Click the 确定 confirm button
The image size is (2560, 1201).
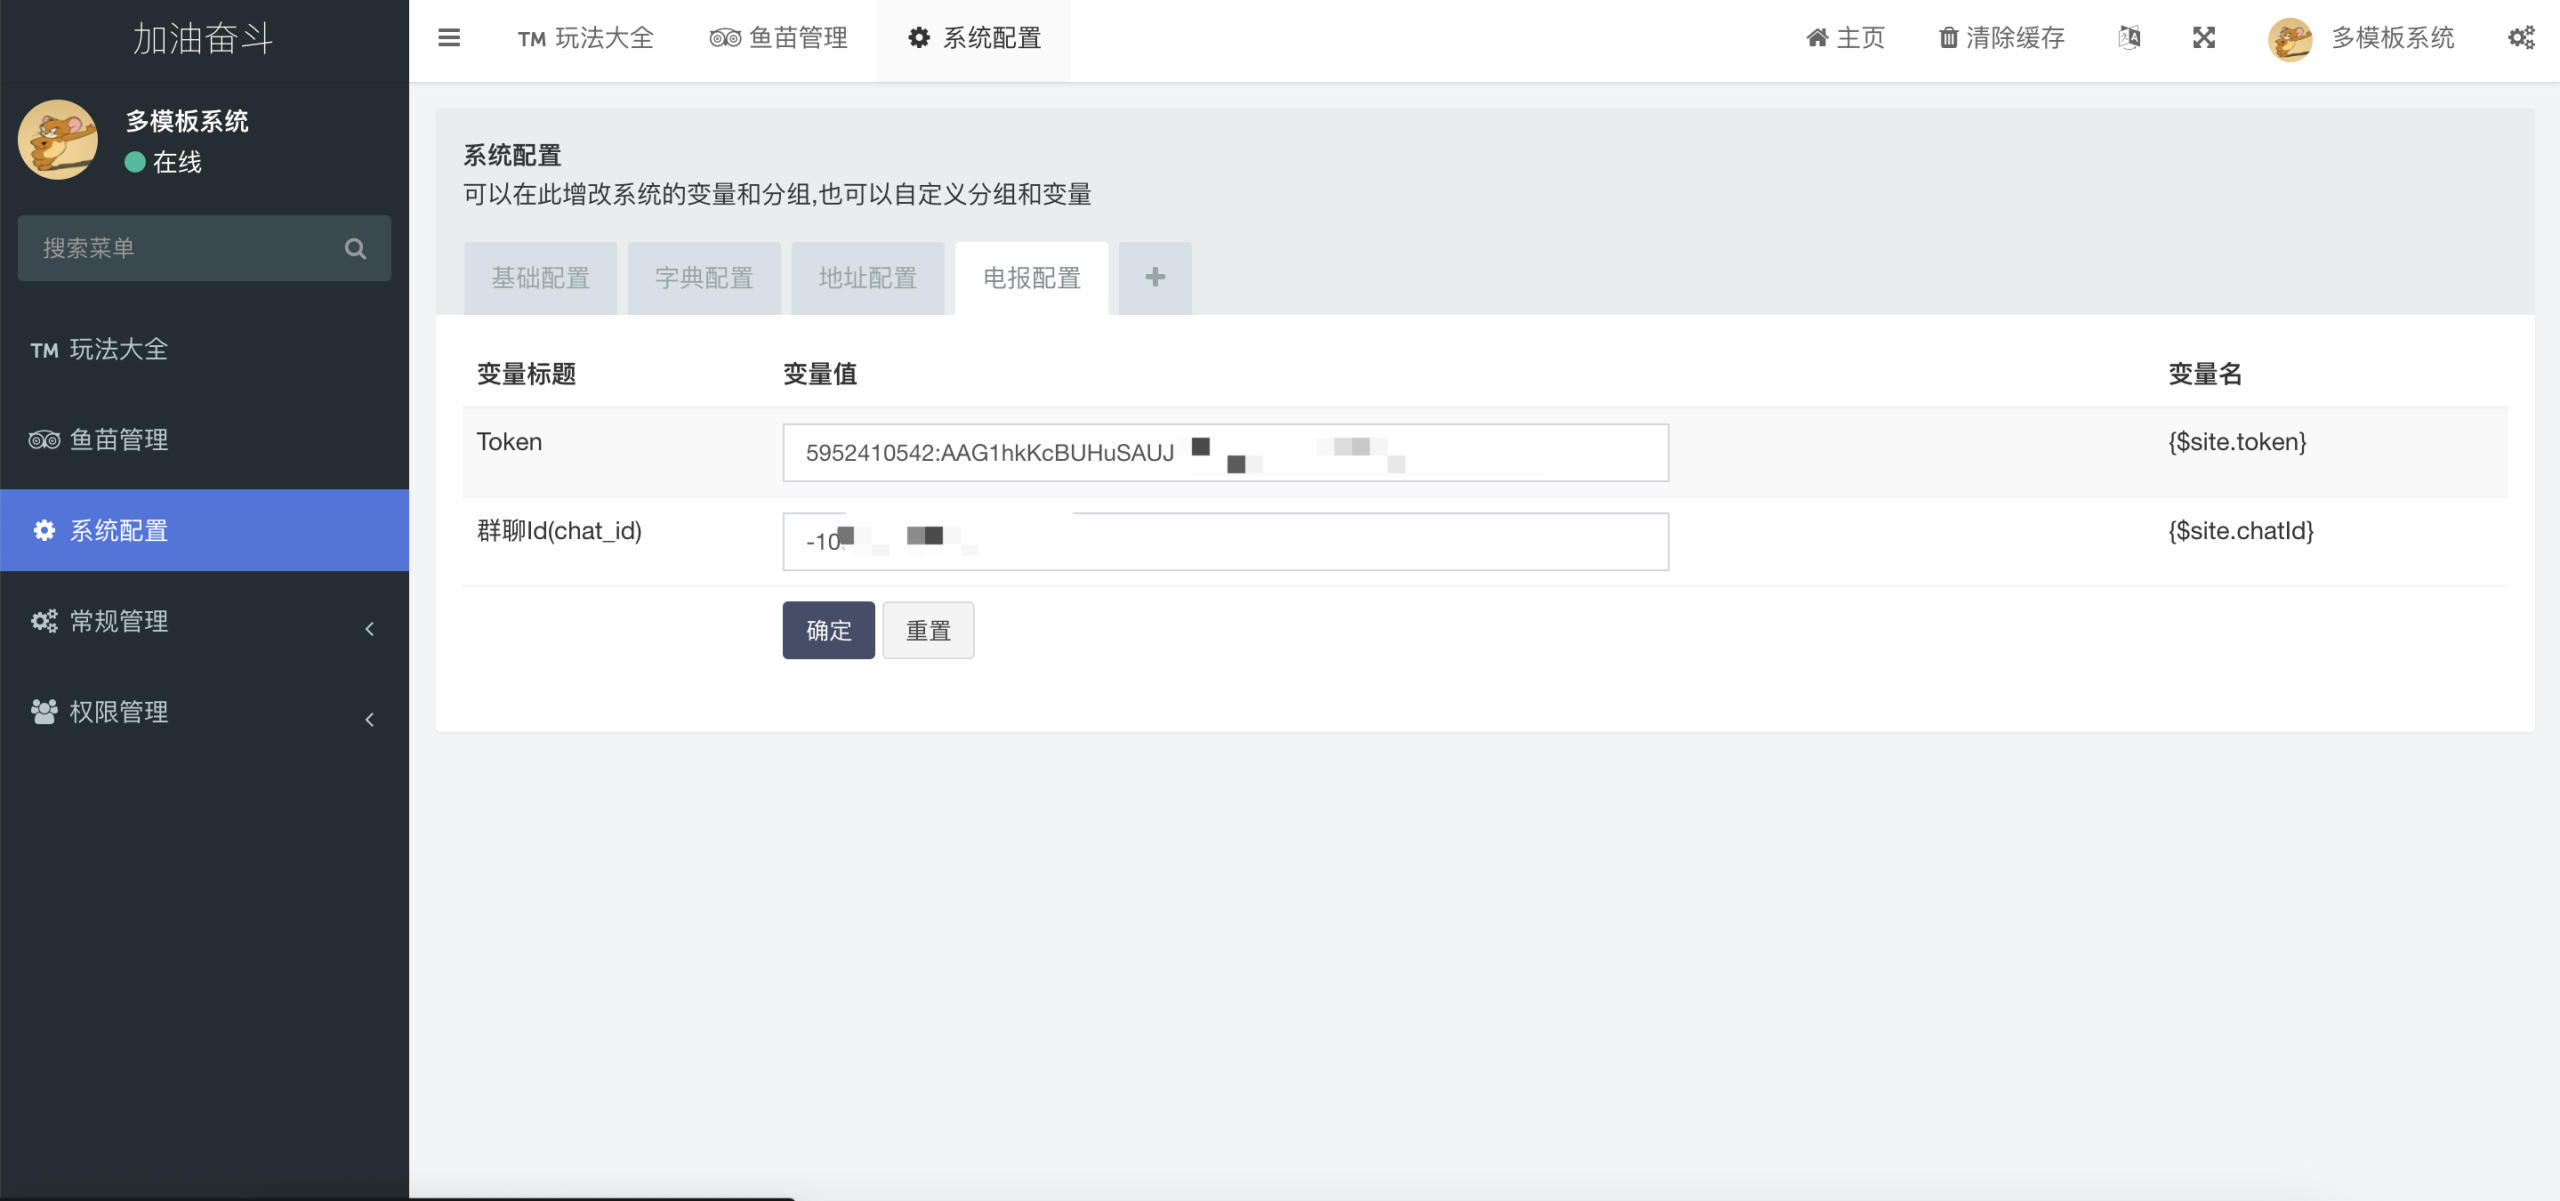(828, 630)
